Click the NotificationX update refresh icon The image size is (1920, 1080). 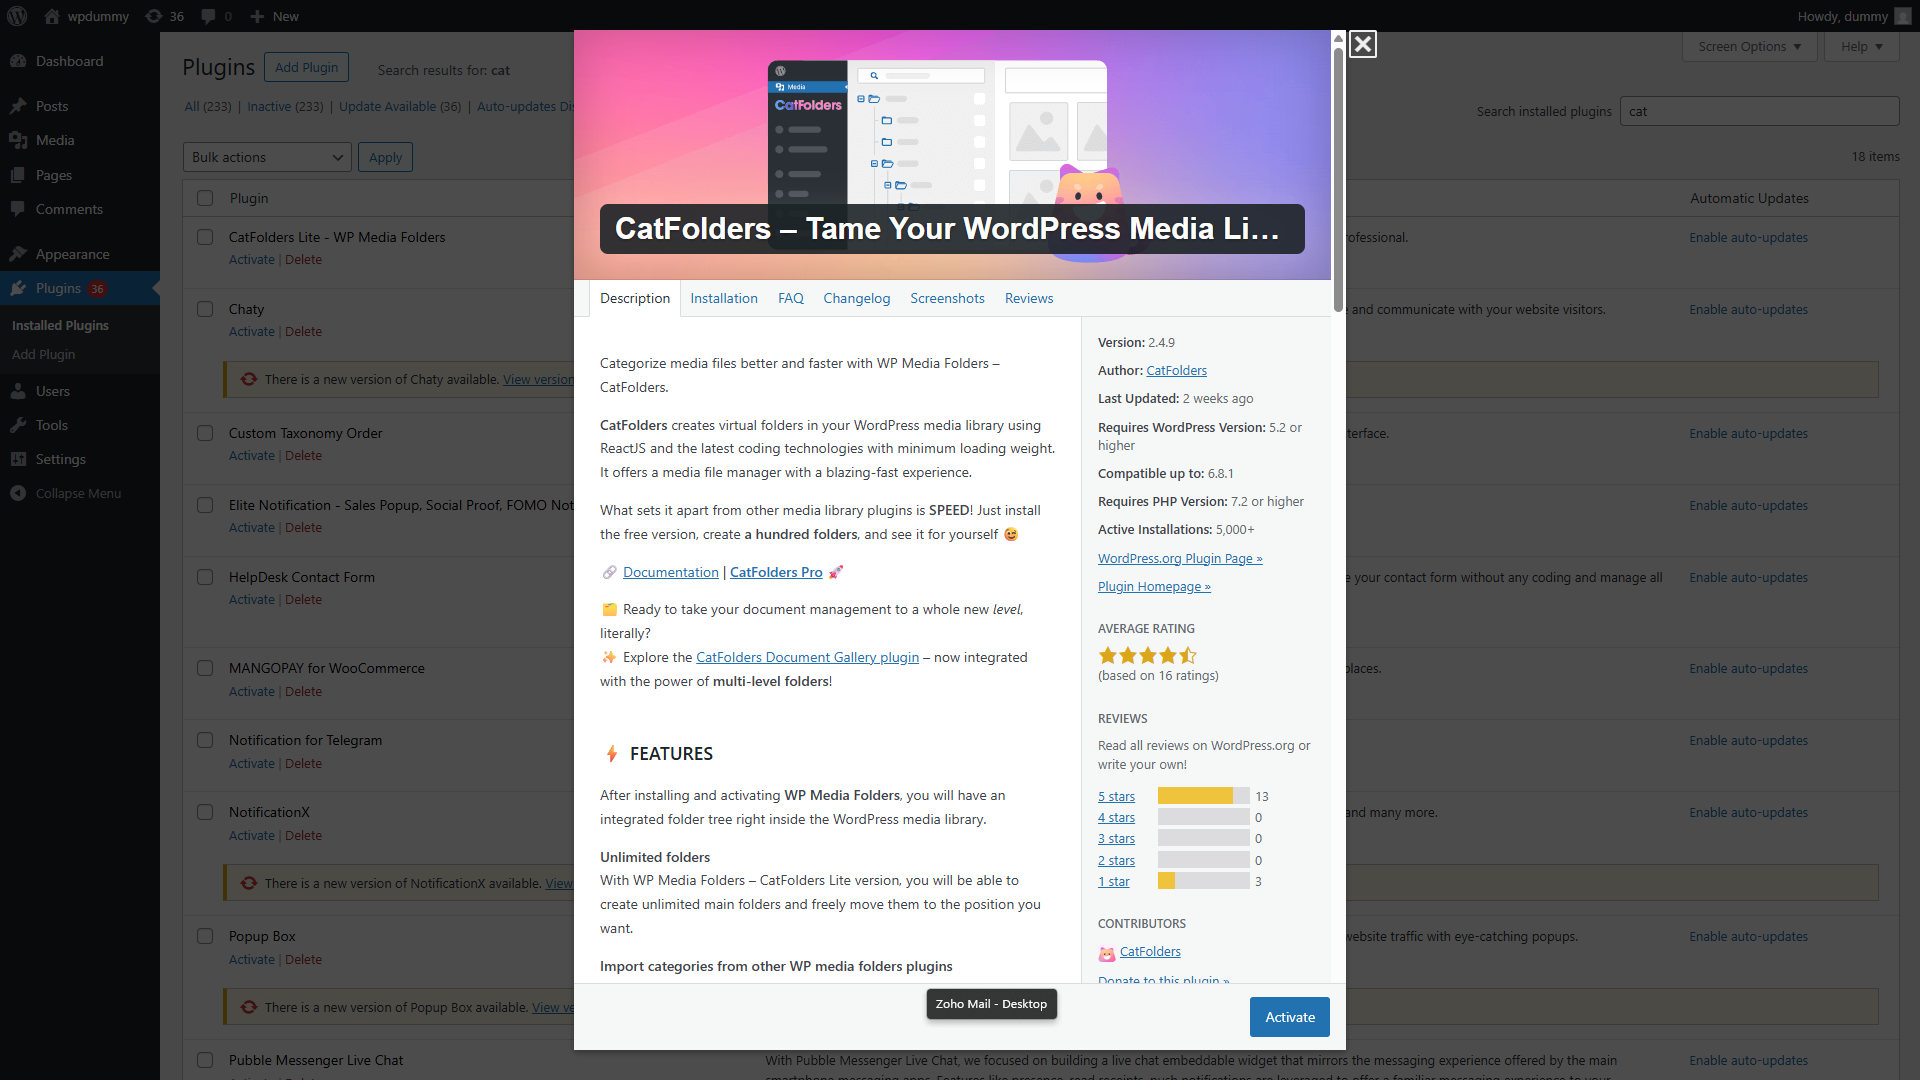249,883
